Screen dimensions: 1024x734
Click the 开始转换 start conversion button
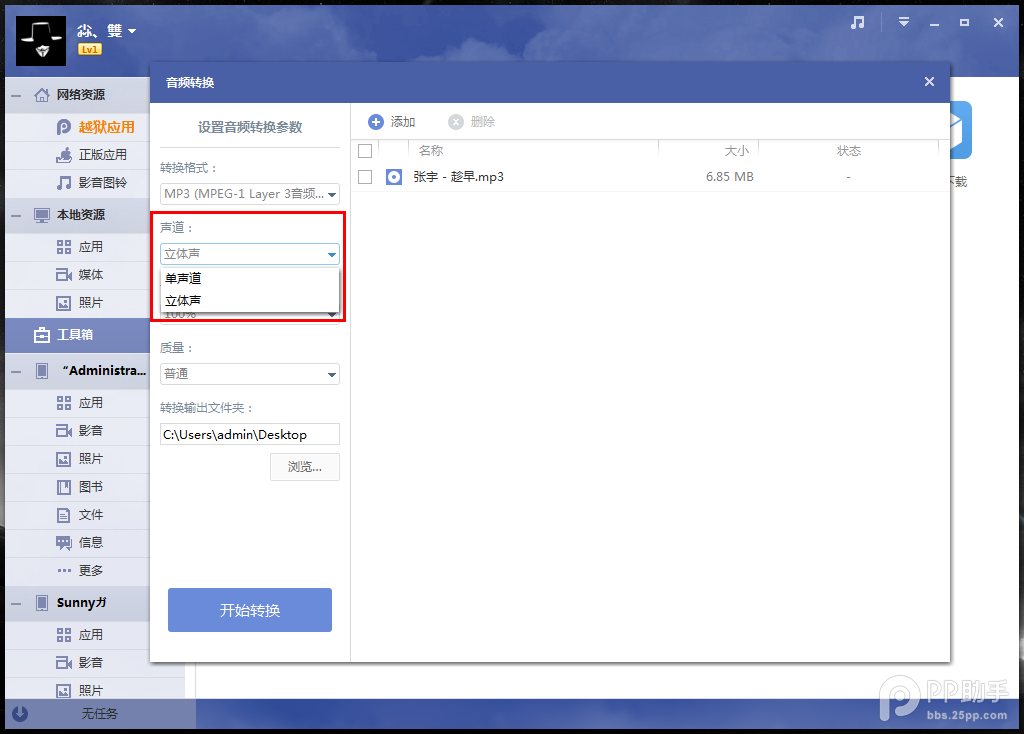(250, 610)
